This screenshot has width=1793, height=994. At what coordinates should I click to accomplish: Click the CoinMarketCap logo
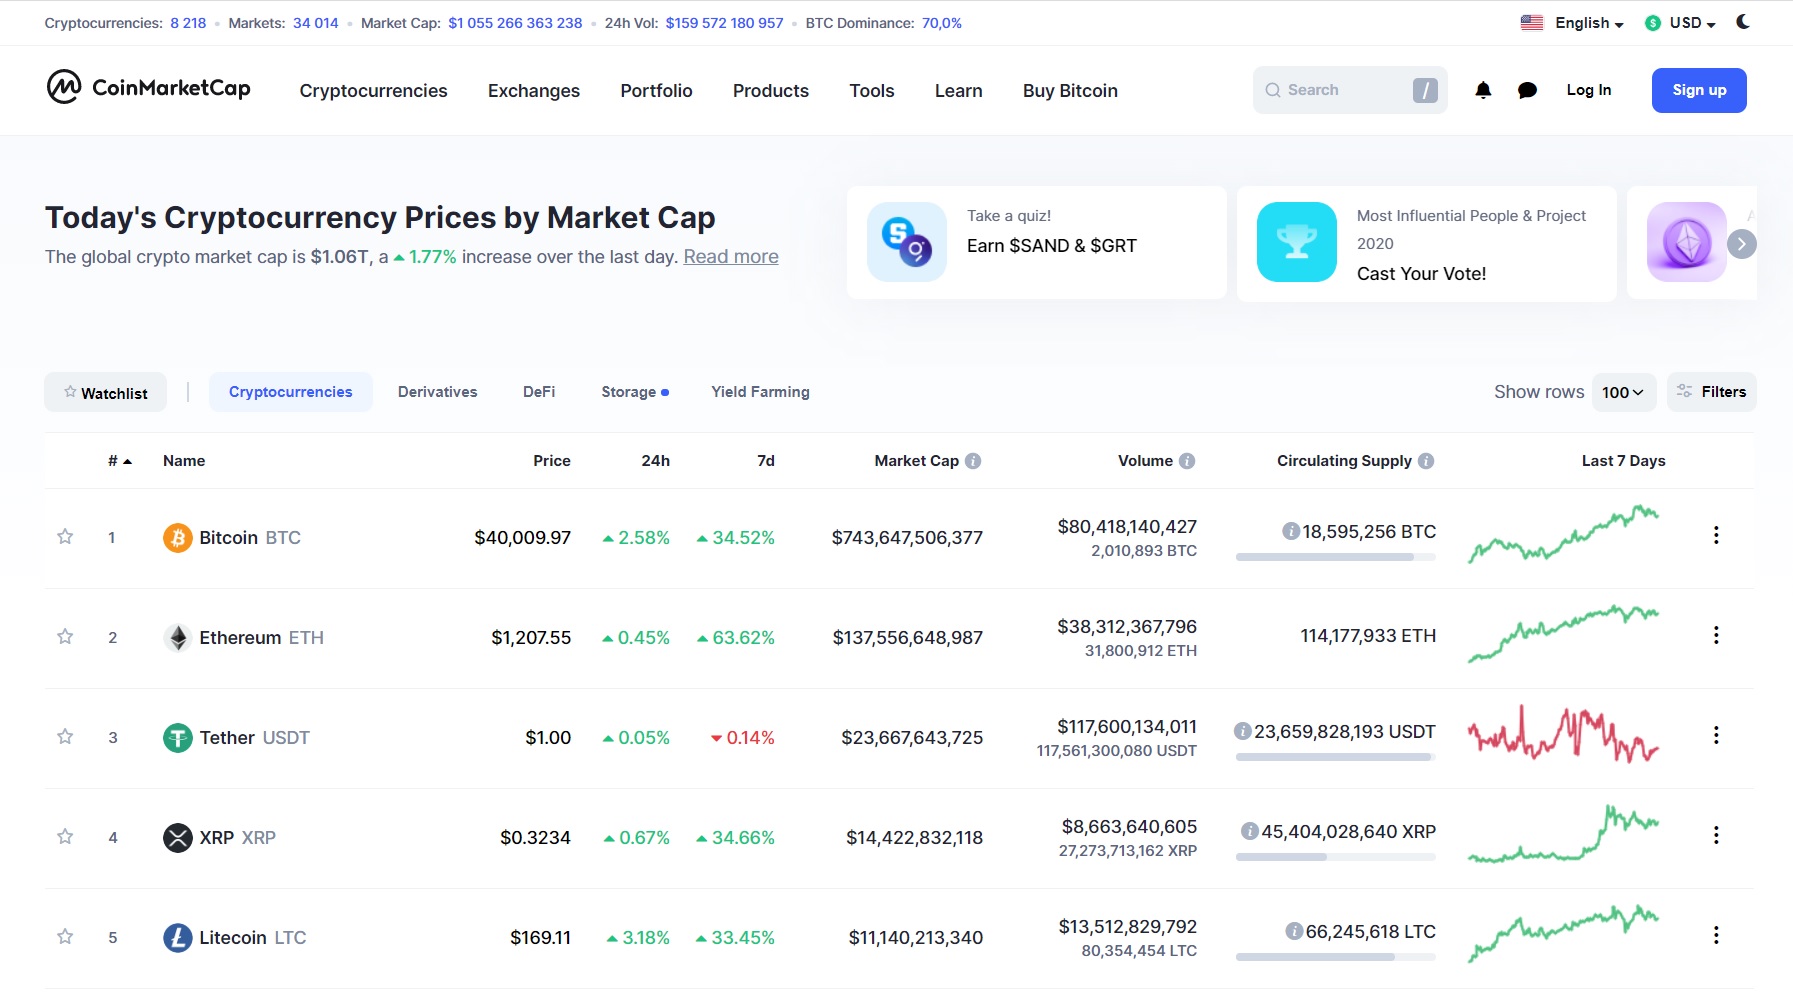click(x=148, y=88)
